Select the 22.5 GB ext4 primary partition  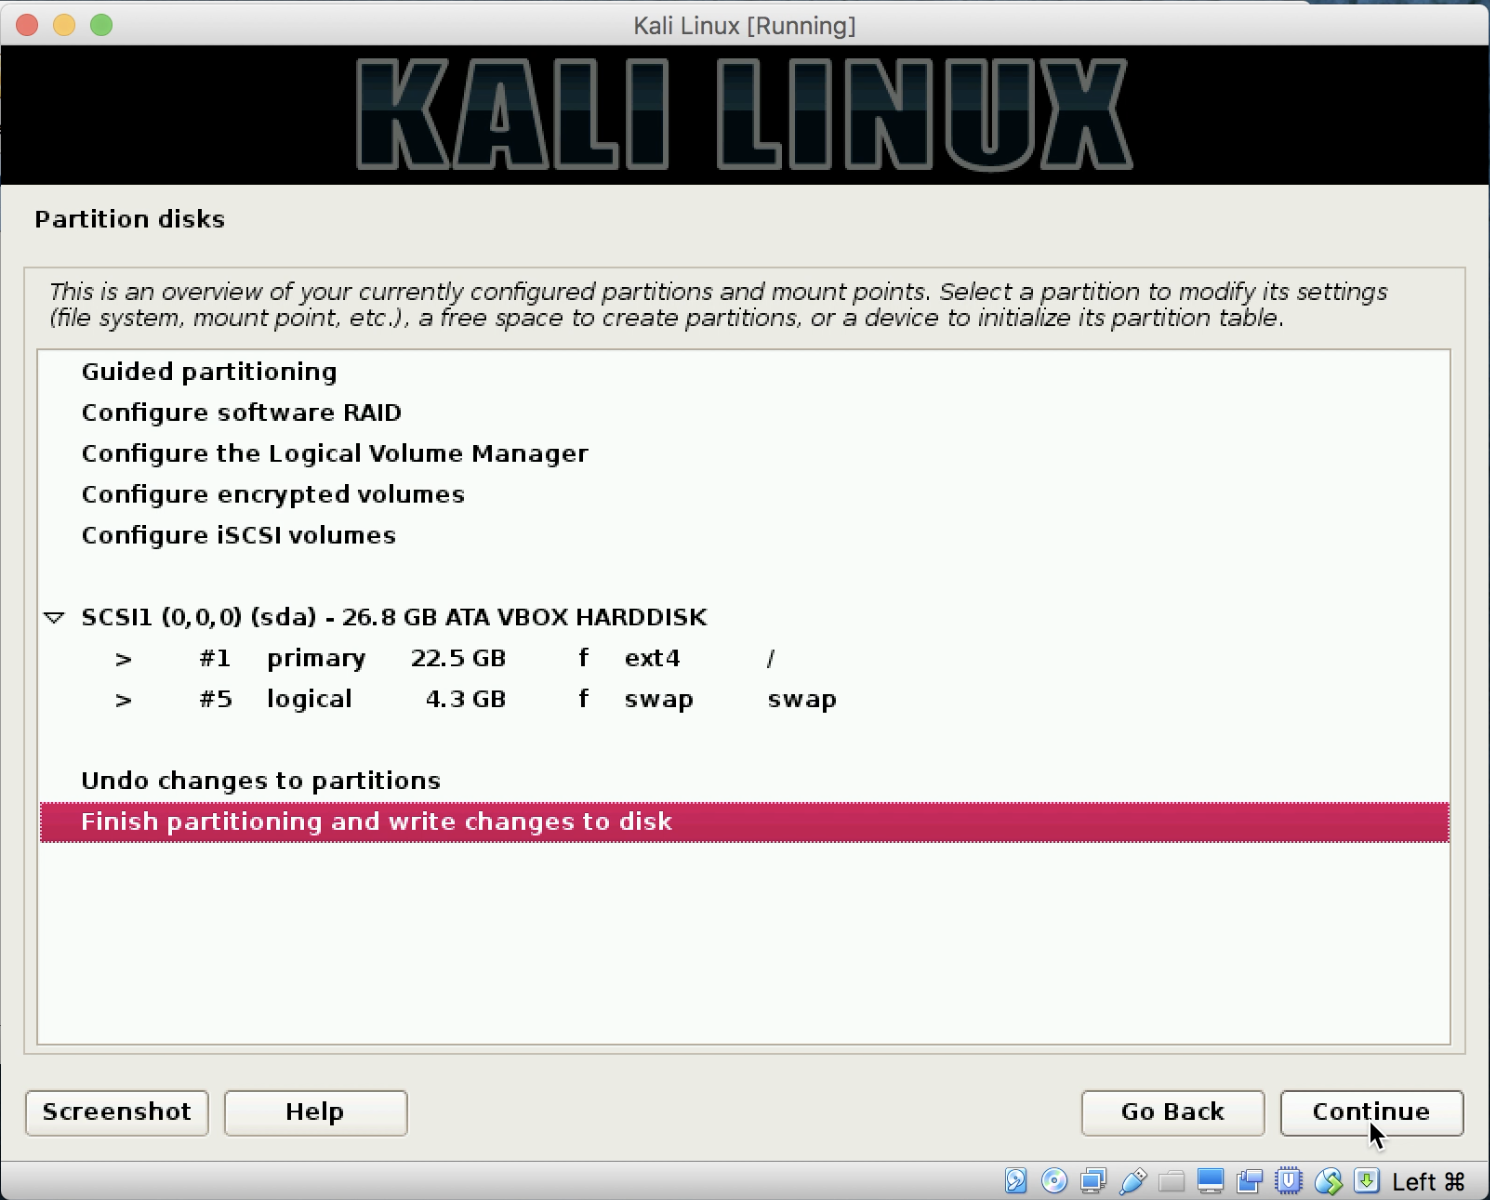point(744,659)
